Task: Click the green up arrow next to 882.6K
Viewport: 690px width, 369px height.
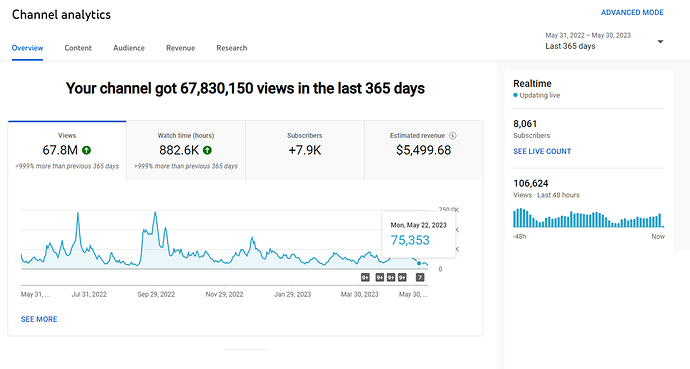Action: tap(207, 150)
